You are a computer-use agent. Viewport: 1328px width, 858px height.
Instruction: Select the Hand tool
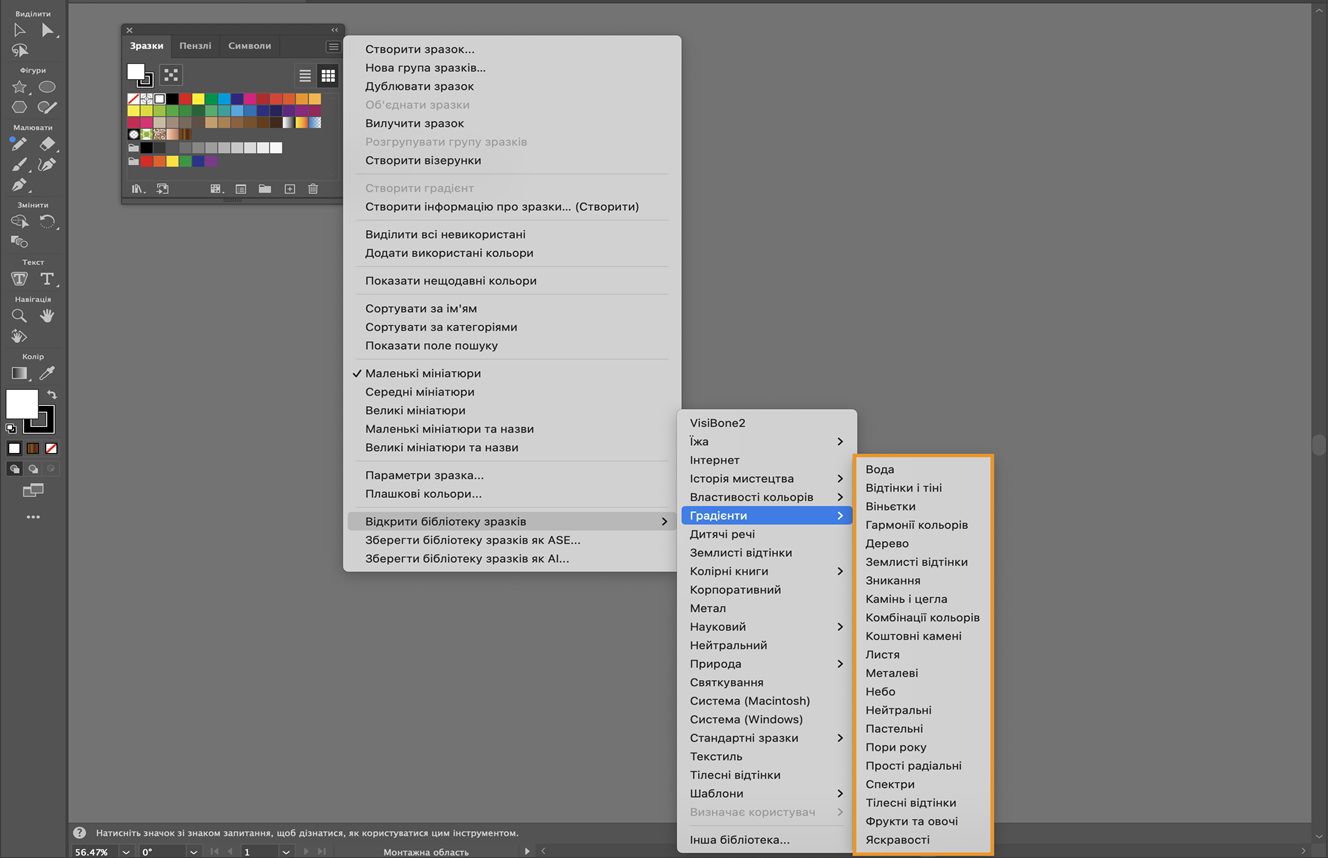(47, 315)
